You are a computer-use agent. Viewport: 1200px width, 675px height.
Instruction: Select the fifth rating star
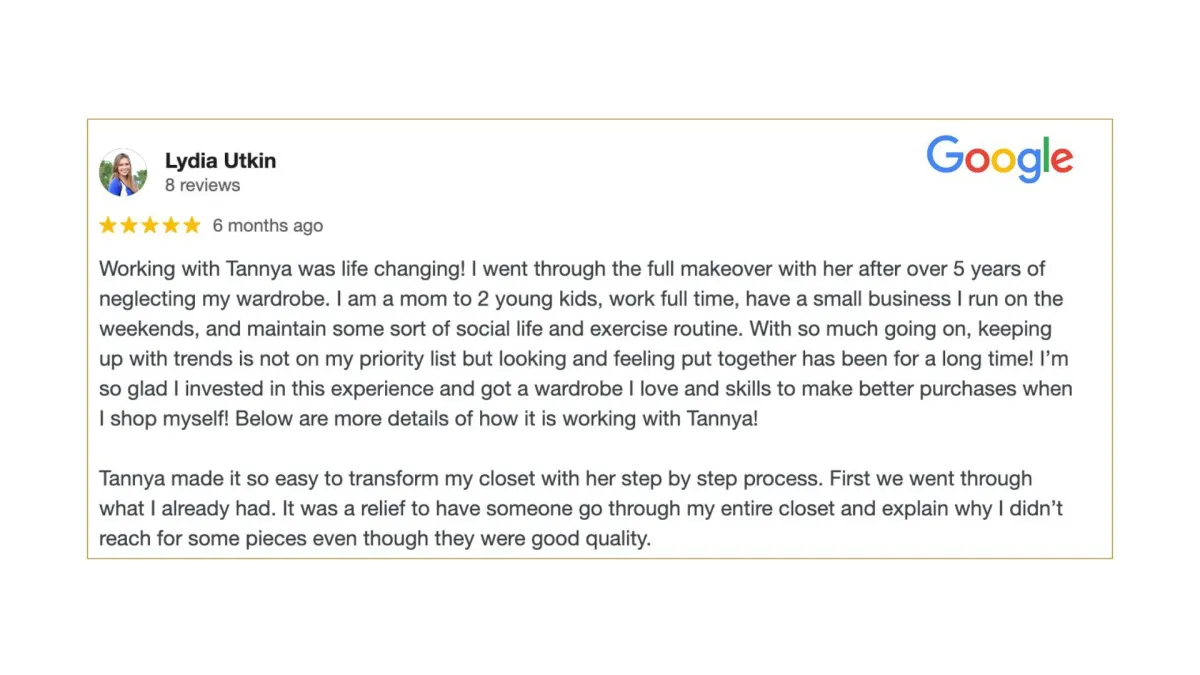[191, 225]
